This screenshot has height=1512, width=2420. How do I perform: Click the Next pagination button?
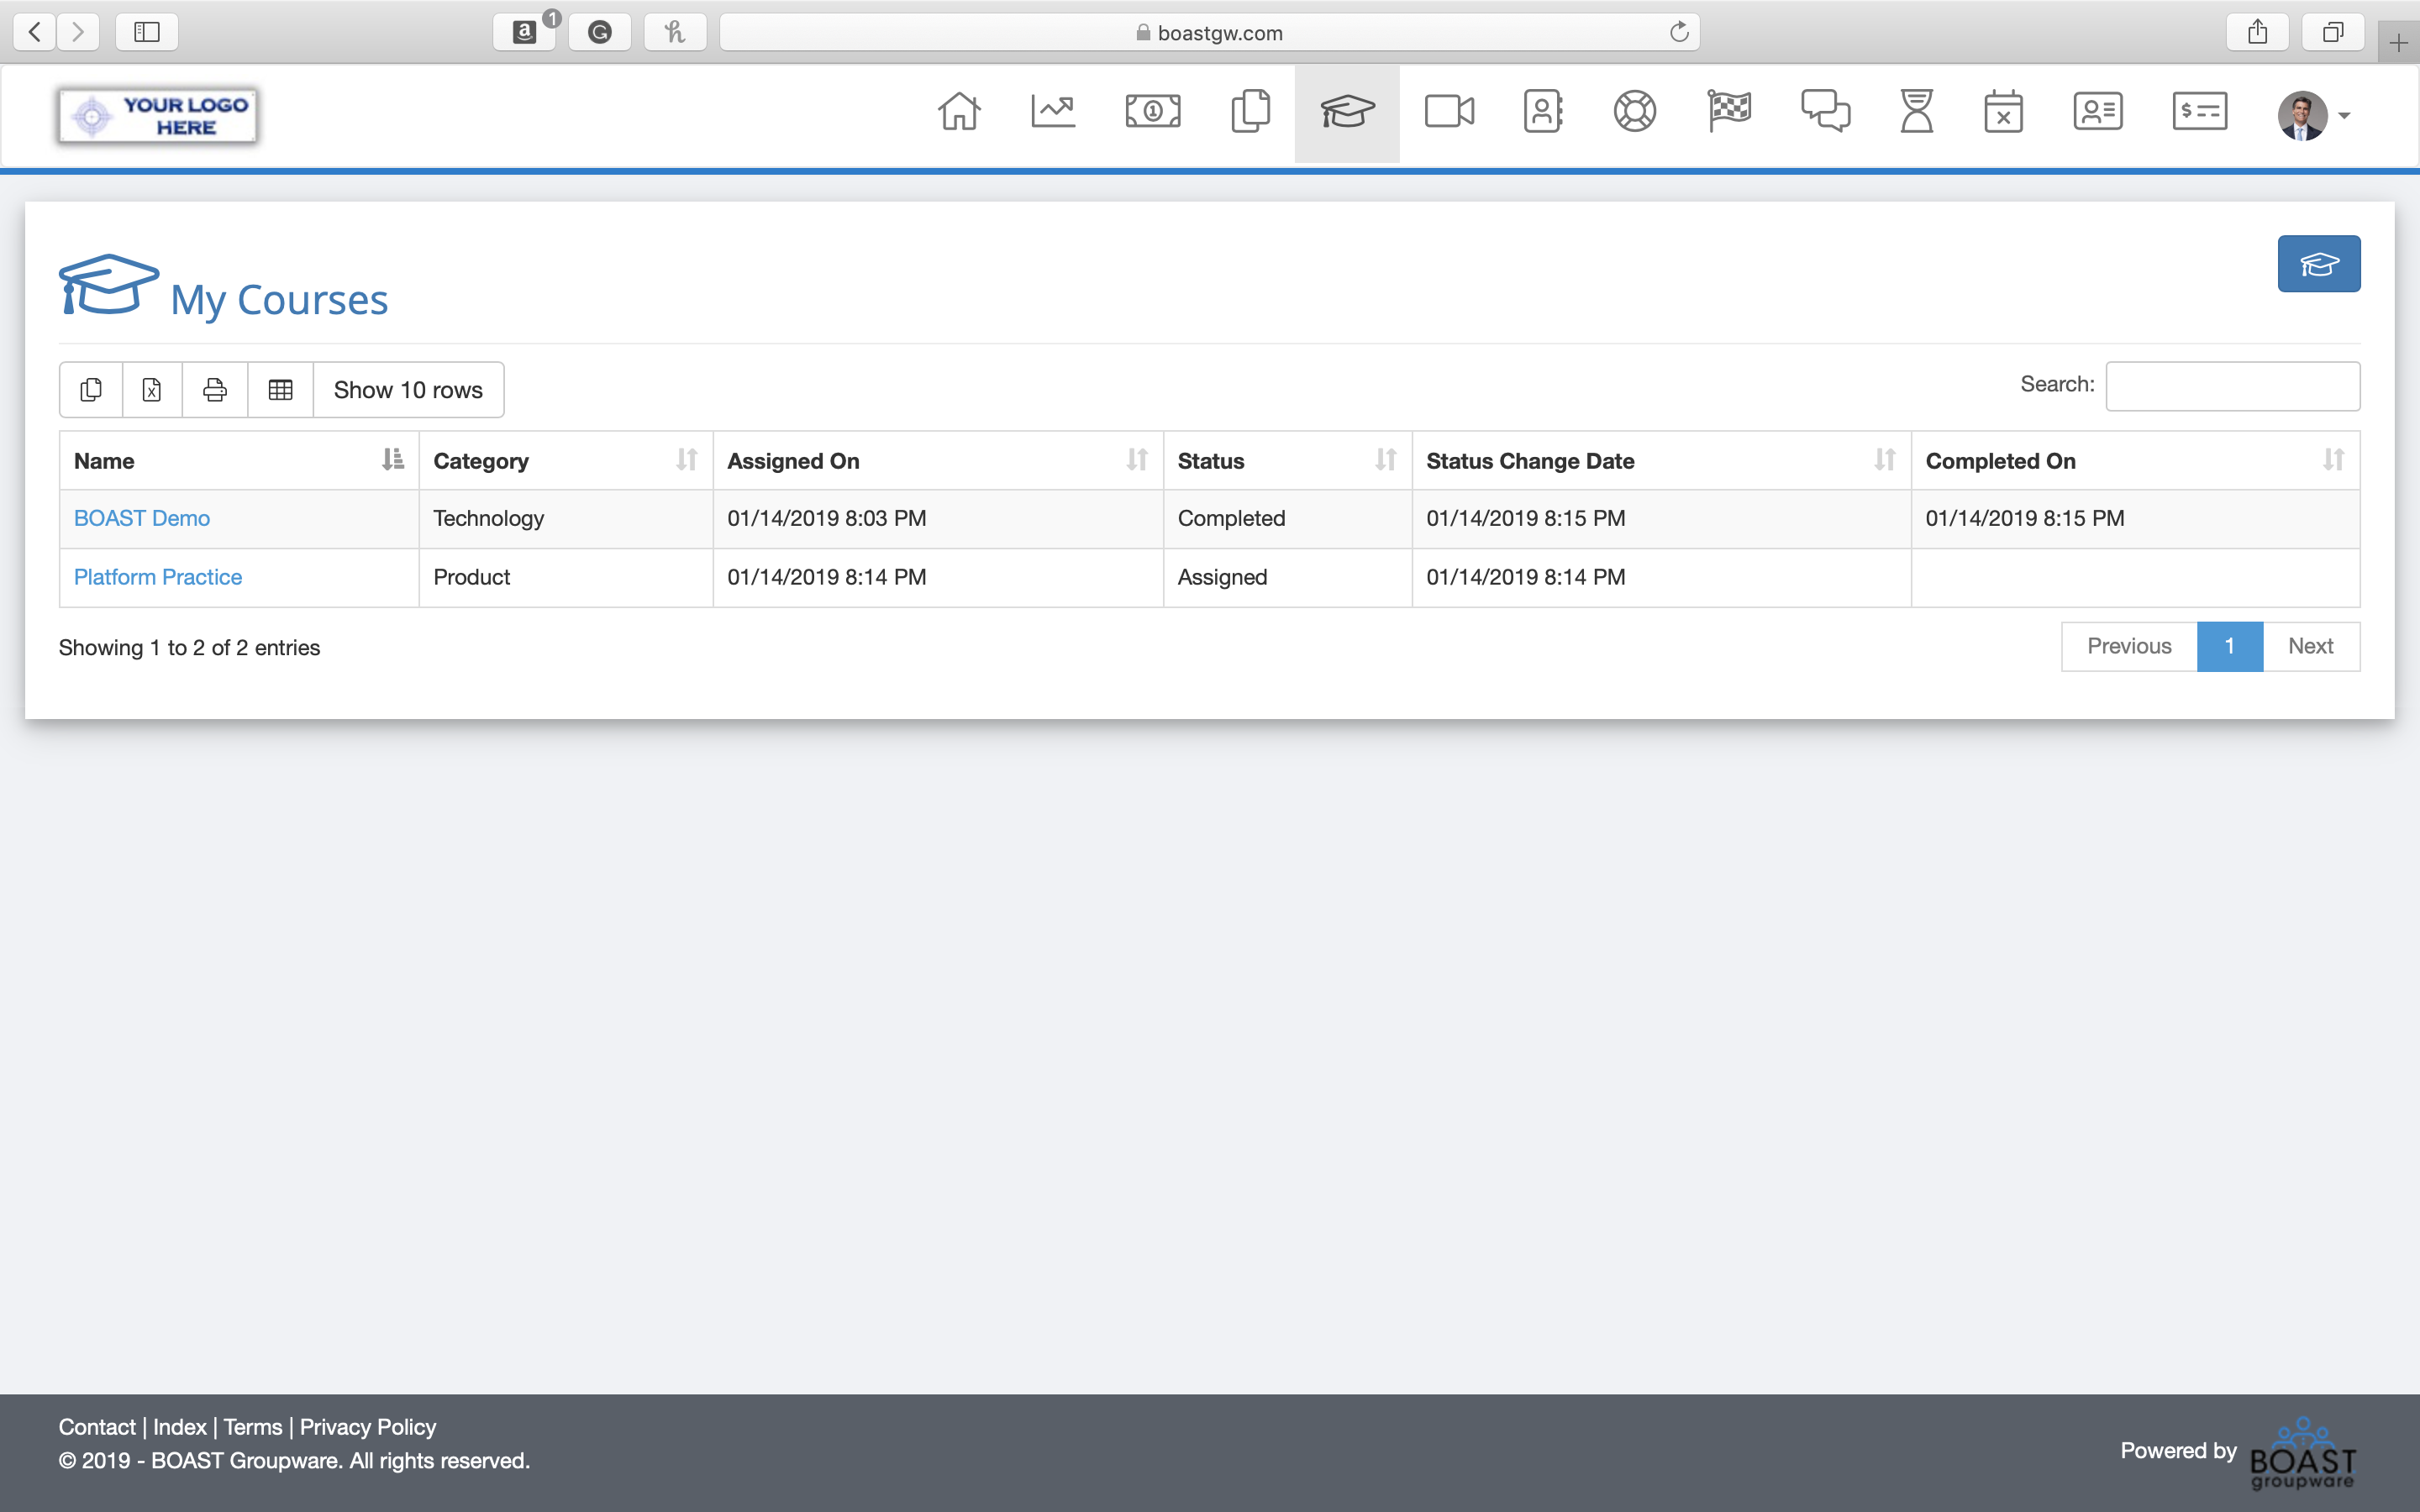[x=2310, y=646]
